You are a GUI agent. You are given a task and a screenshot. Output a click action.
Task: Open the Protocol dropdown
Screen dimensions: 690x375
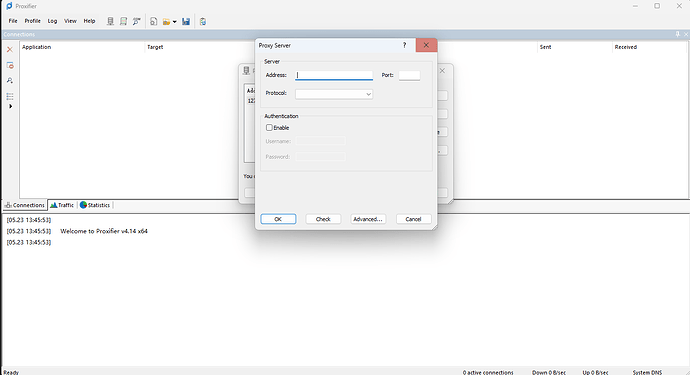(x=334, y=94)
